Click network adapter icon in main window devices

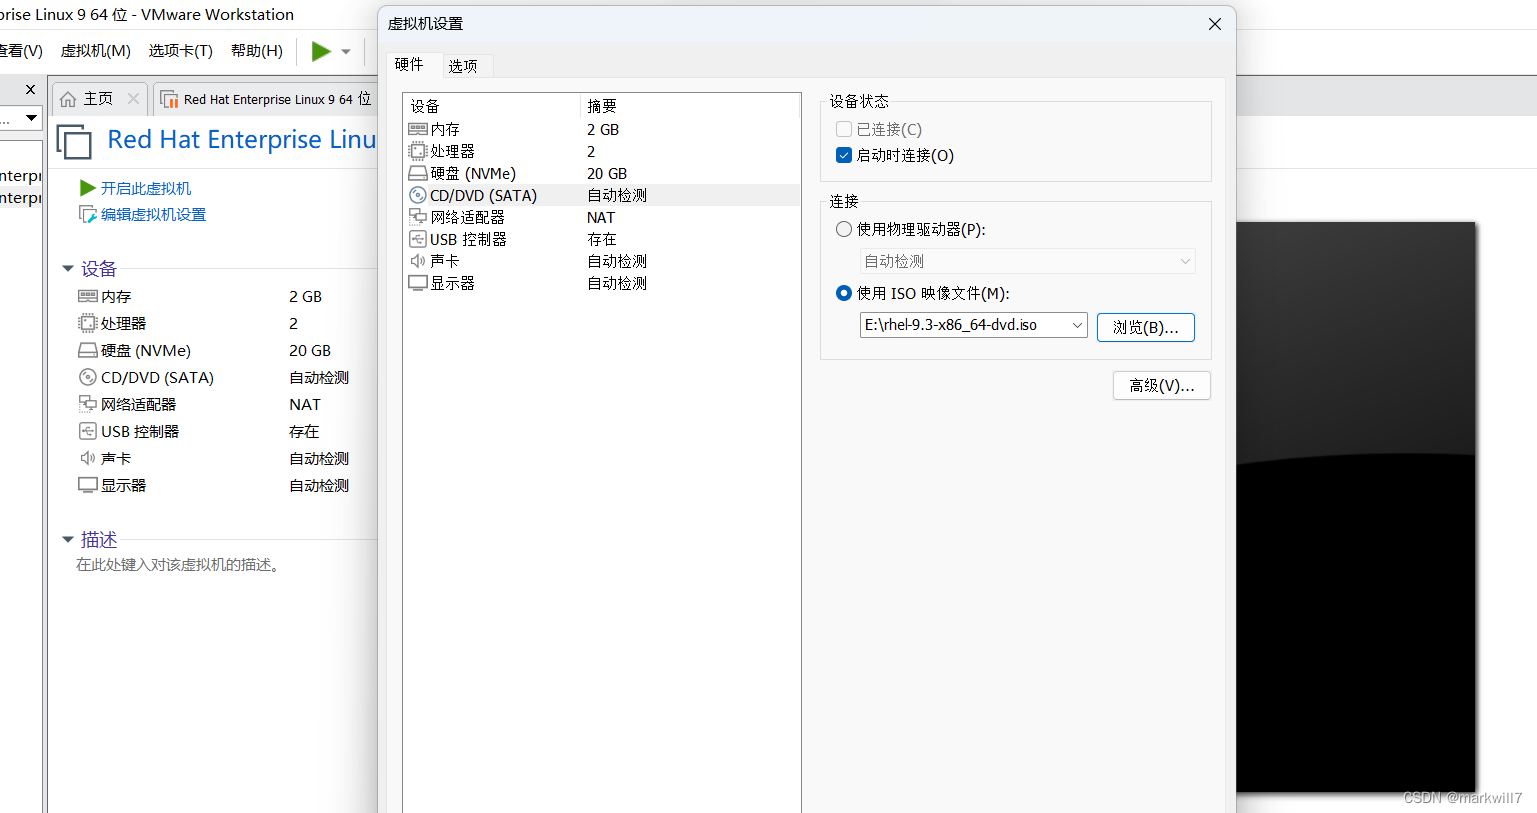[88, 404]
